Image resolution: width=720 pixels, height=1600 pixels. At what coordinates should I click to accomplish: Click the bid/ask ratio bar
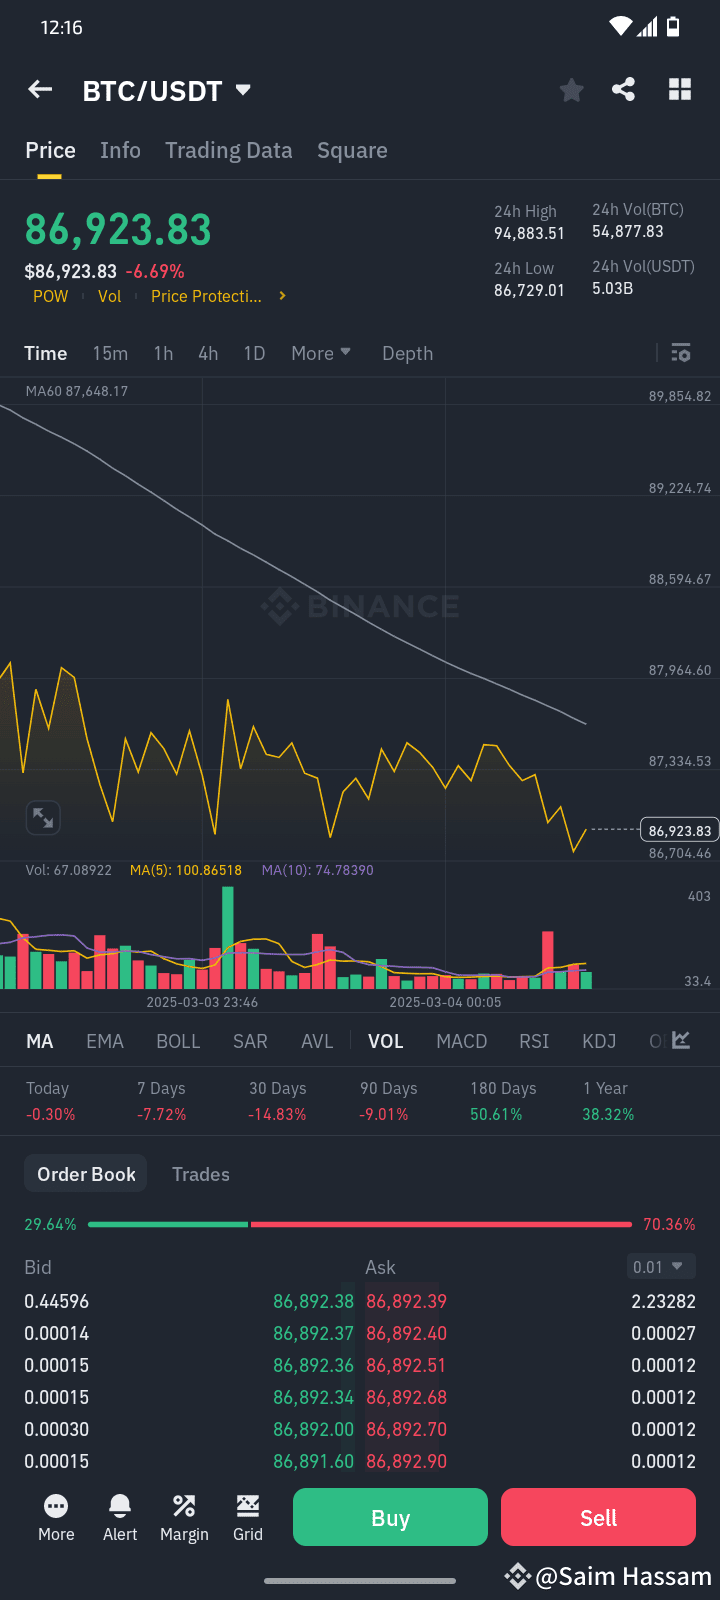coord(360,1223)
